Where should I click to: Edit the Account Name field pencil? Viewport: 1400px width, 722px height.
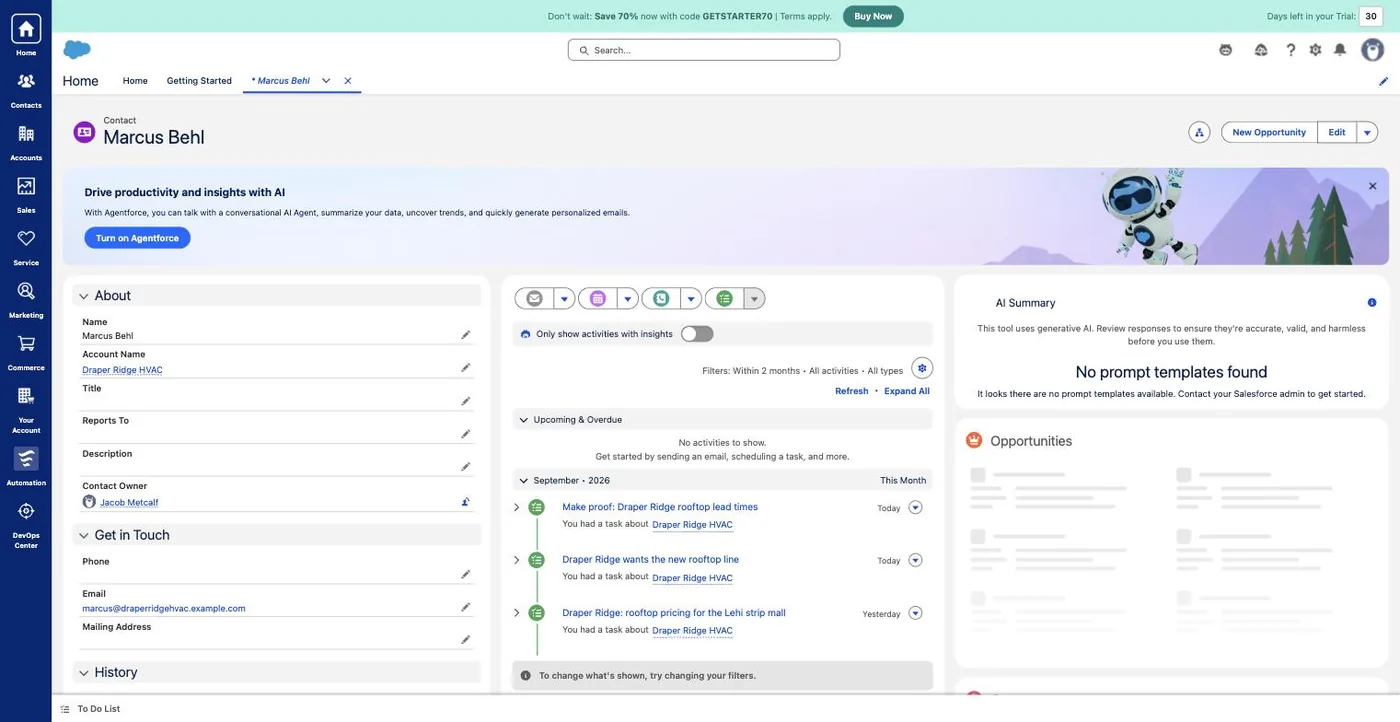(x=465, y=368)
